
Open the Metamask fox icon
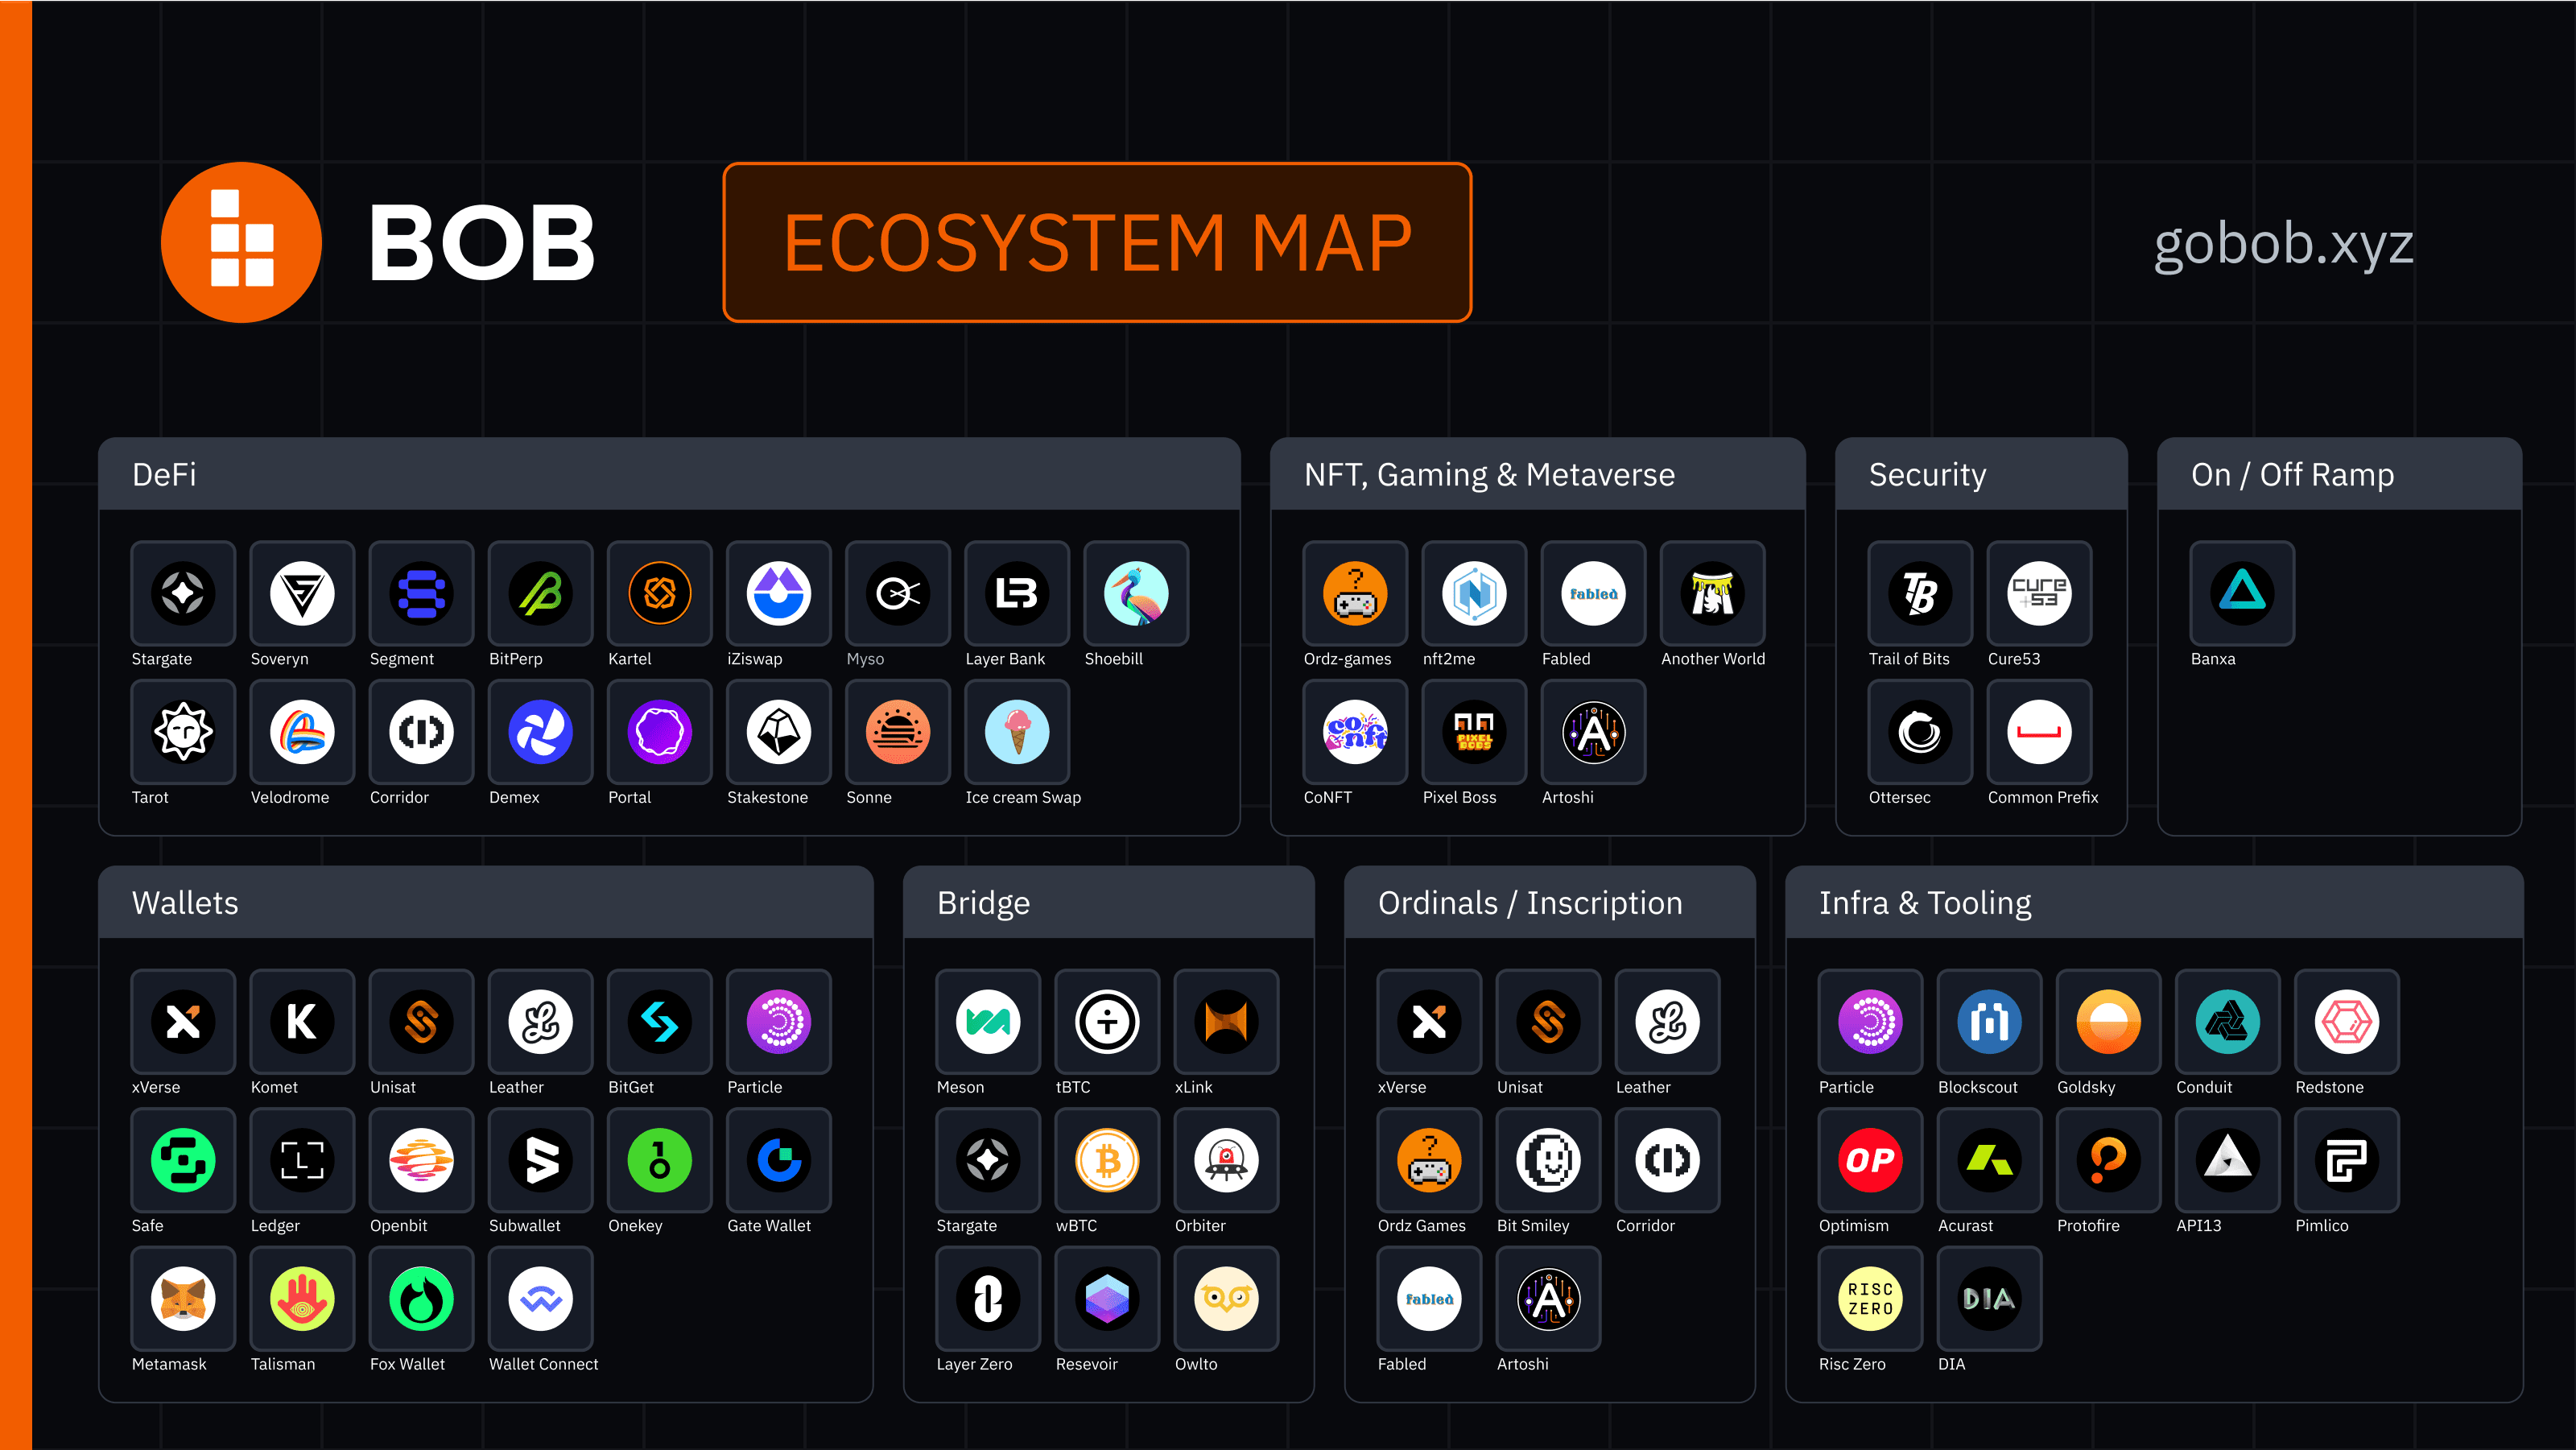pos(183,1299)
